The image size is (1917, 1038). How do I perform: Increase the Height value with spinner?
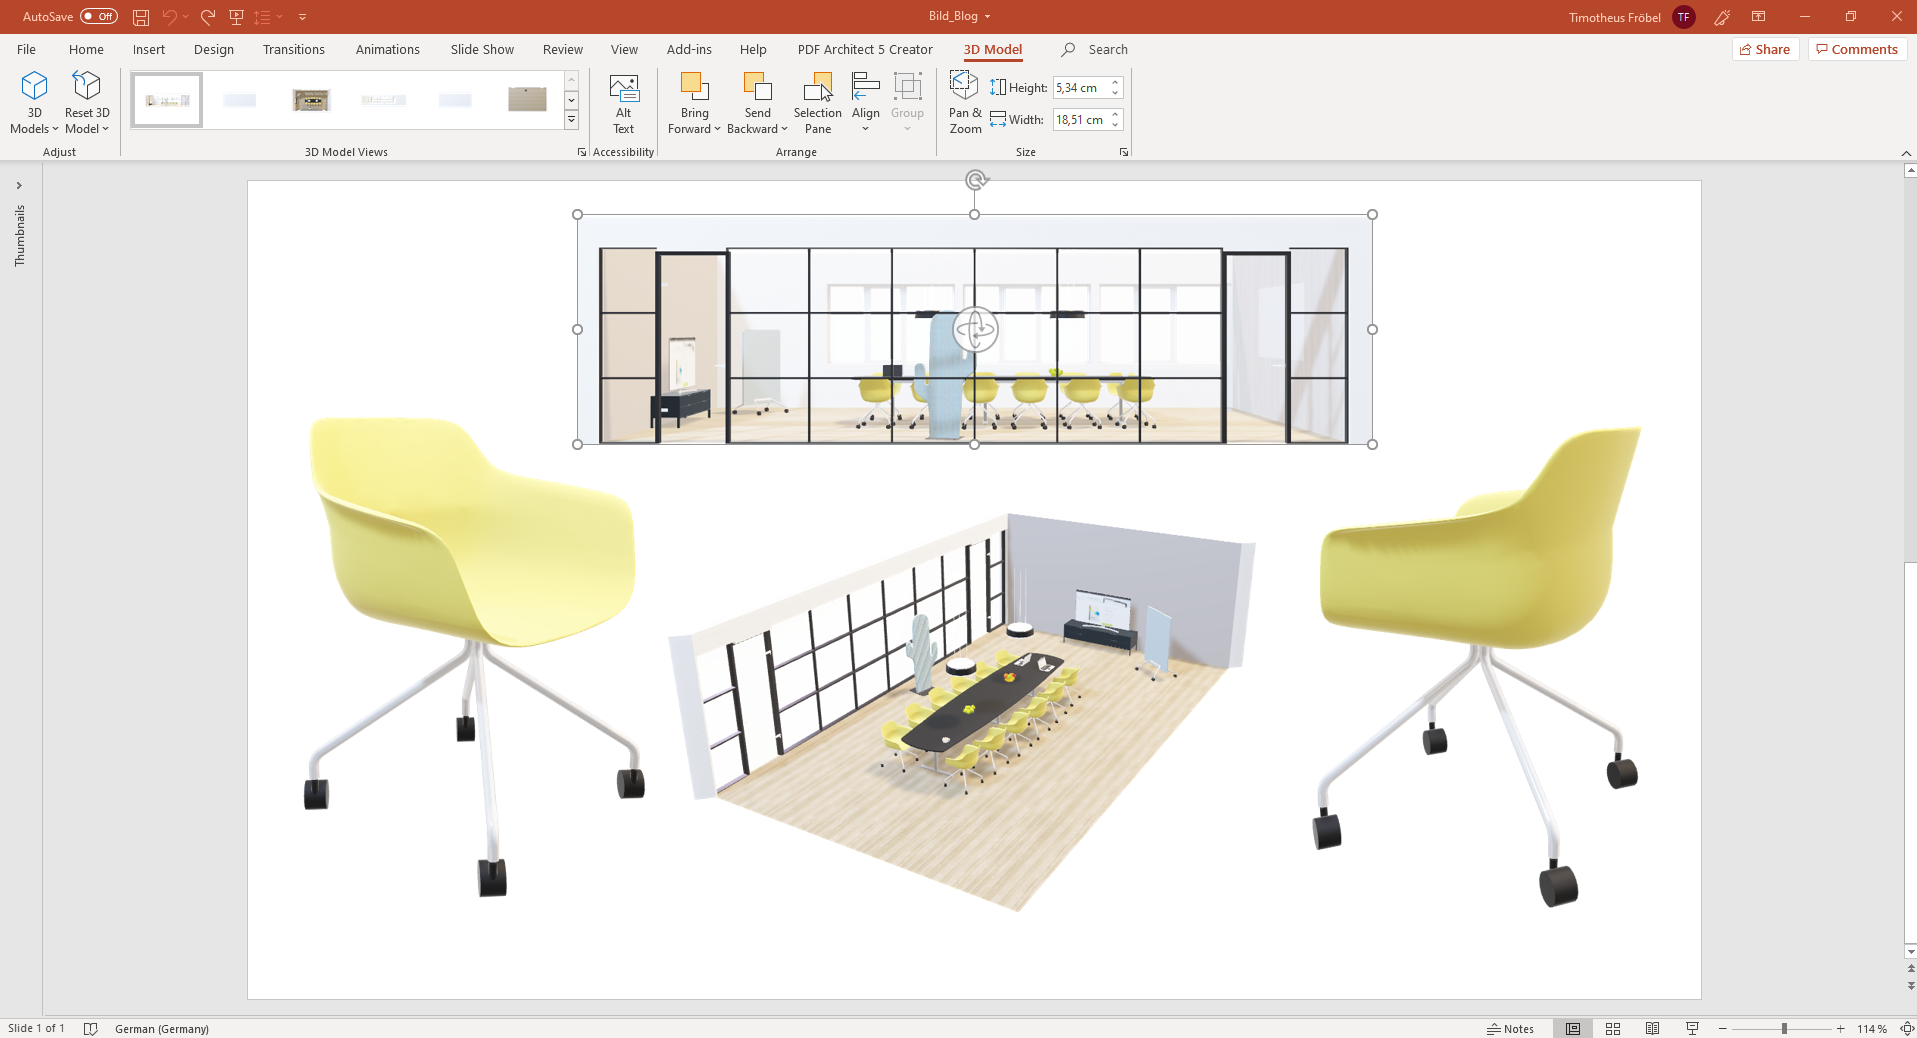click(x=1115, y=83)
